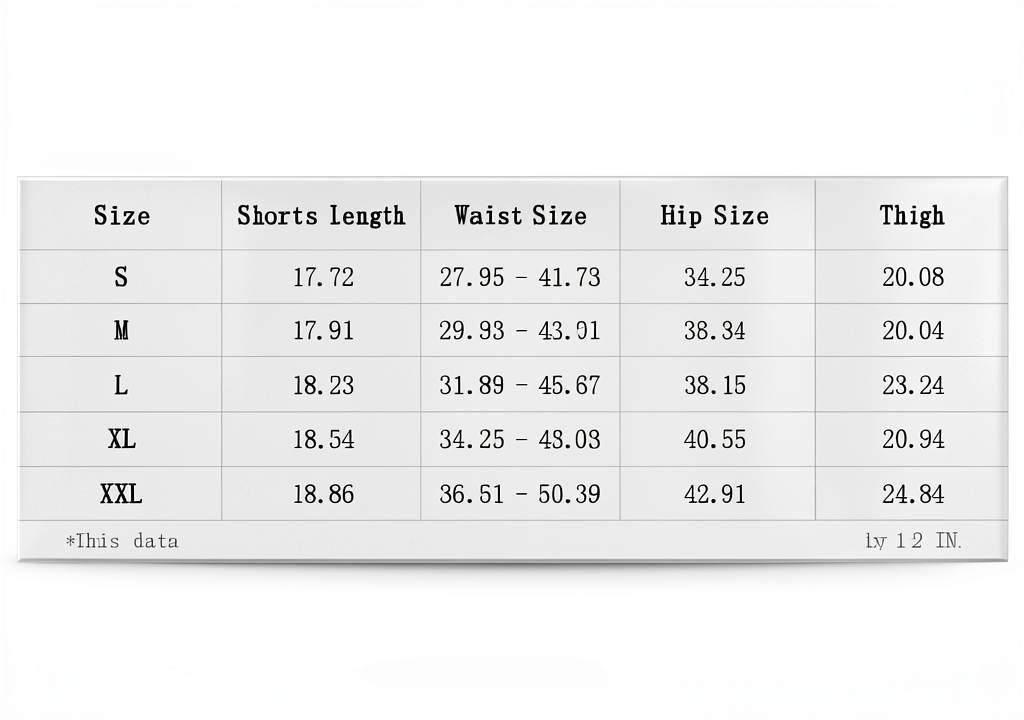Select hip size value 42.91
Image resolution: width=1024 pixels, height=720 pixels.
pos(714,494)
